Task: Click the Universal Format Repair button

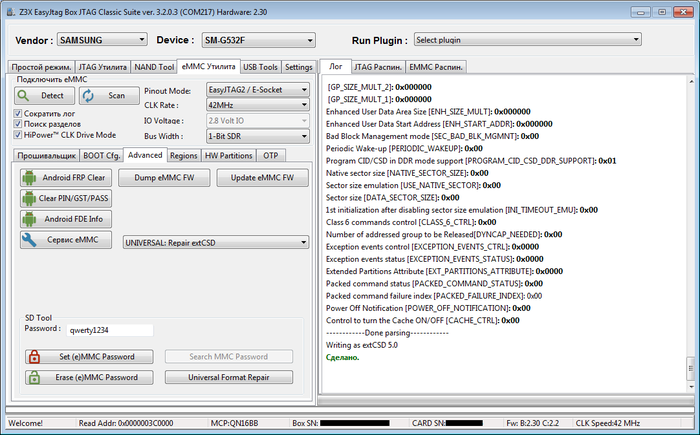Action: pyautogui.click(x=228, y=377)
